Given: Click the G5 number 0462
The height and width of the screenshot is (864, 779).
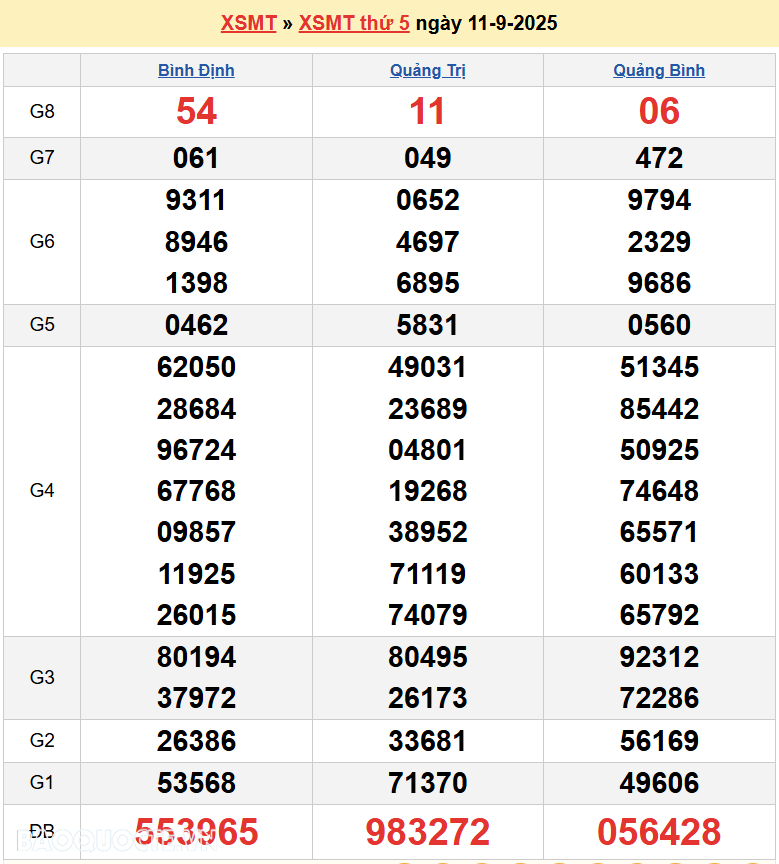Looking at the screenshot, I should point(196,325).
